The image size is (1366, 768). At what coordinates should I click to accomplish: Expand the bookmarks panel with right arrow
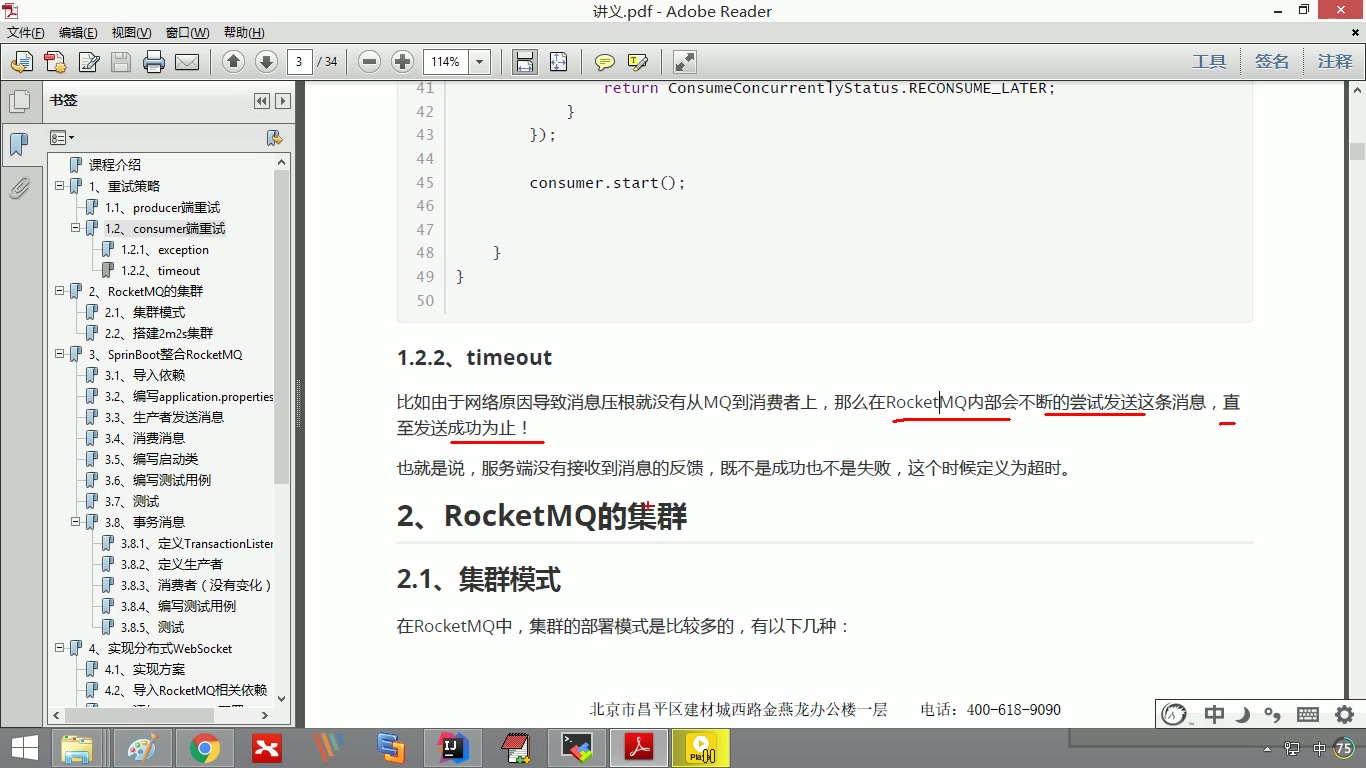tap(283, 101)
